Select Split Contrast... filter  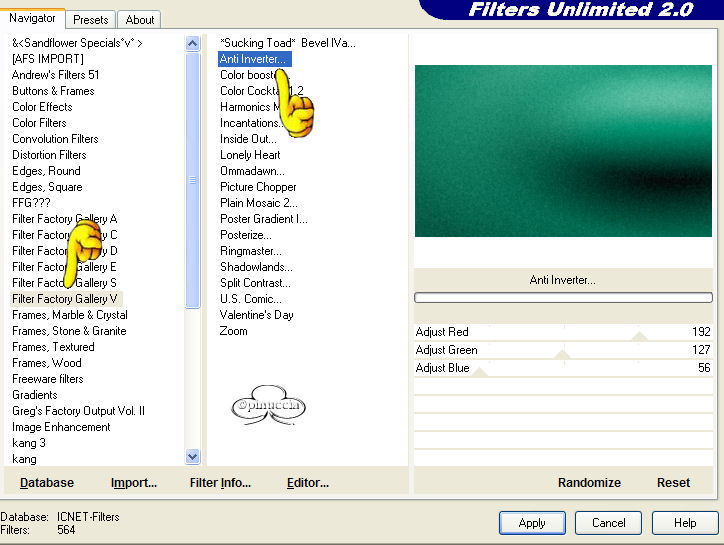point(255,283)
